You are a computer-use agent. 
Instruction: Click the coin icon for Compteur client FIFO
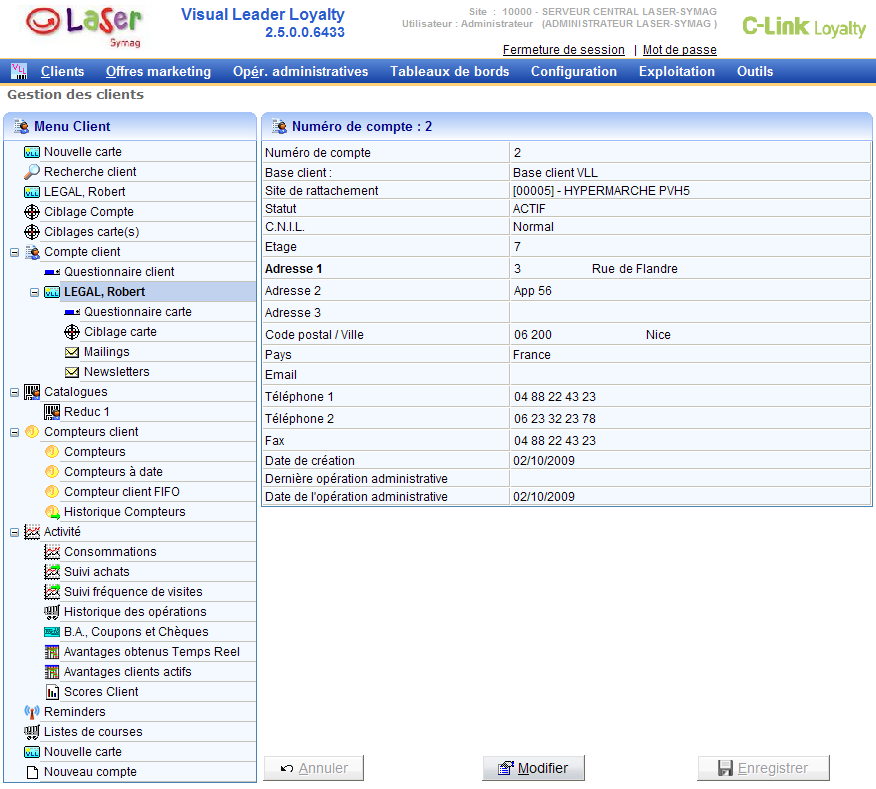coord(52,492)
